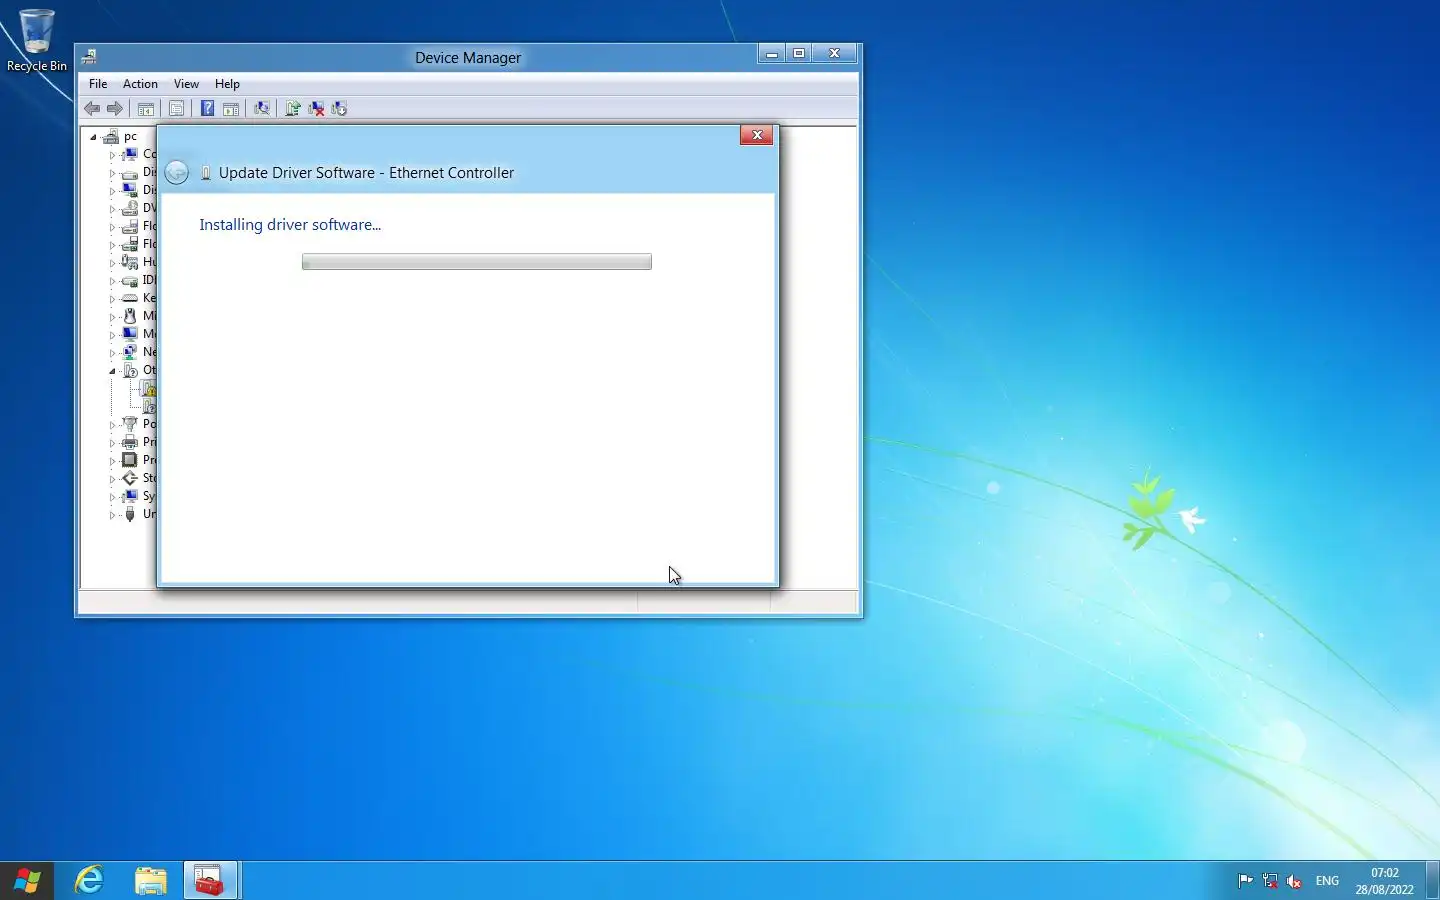Open the Windows Start button
Image resolution: width=1440 pixels, height=900 pixels.
coord(27,881)
